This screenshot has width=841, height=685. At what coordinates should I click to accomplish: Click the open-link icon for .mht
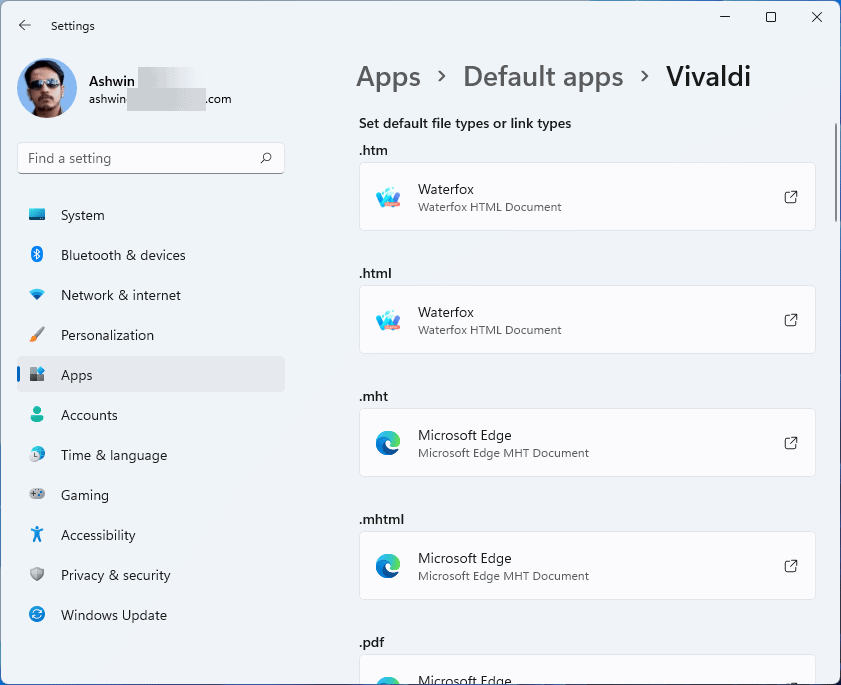791,443
